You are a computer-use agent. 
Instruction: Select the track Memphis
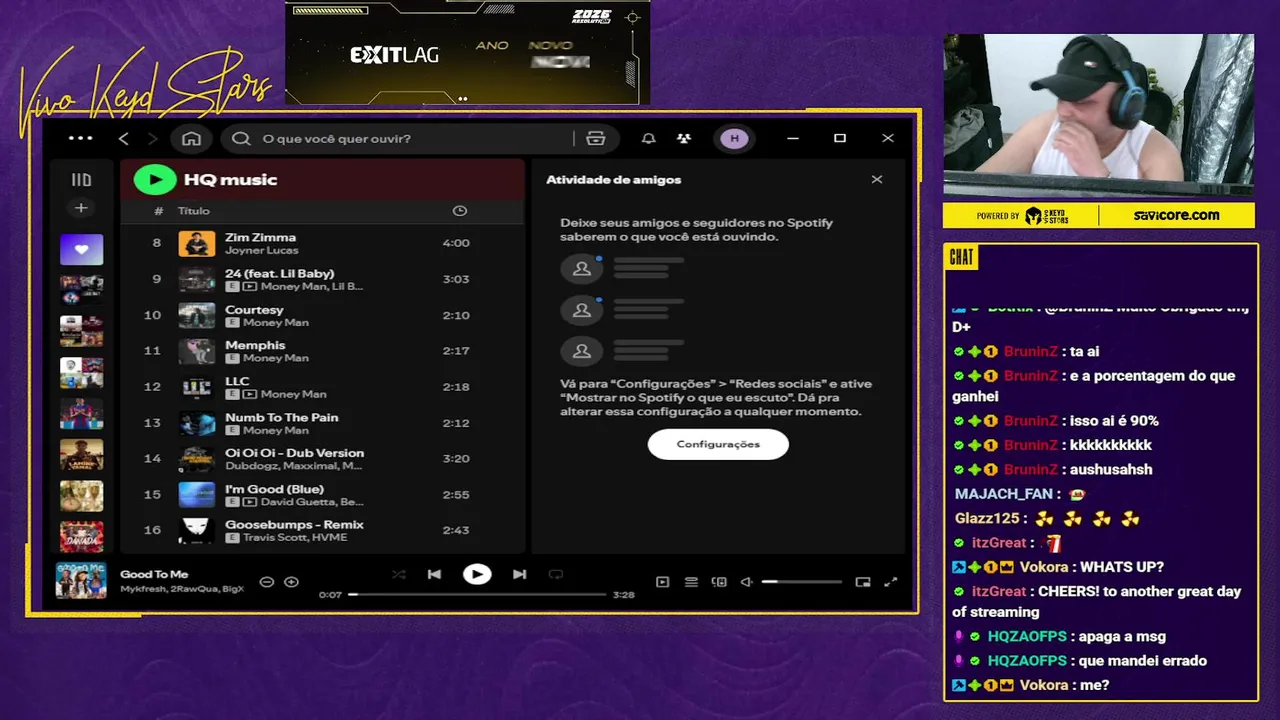(322, 351)
